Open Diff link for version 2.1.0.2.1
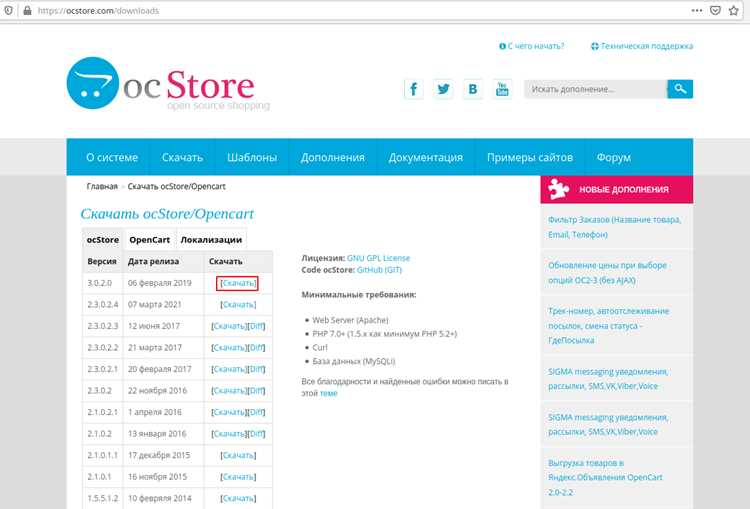The image size is (750, 509). tap(256, 412)
